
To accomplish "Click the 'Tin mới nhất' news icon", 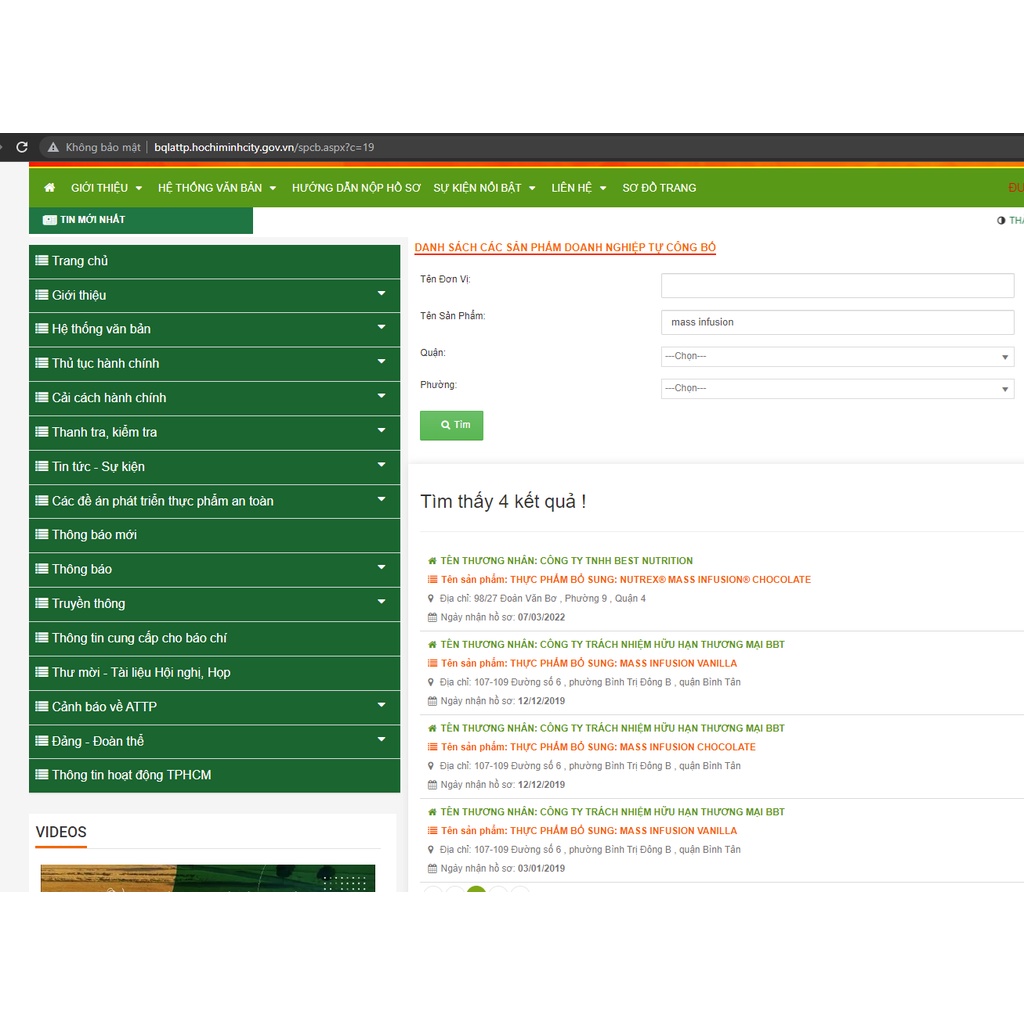I will 49,220.
